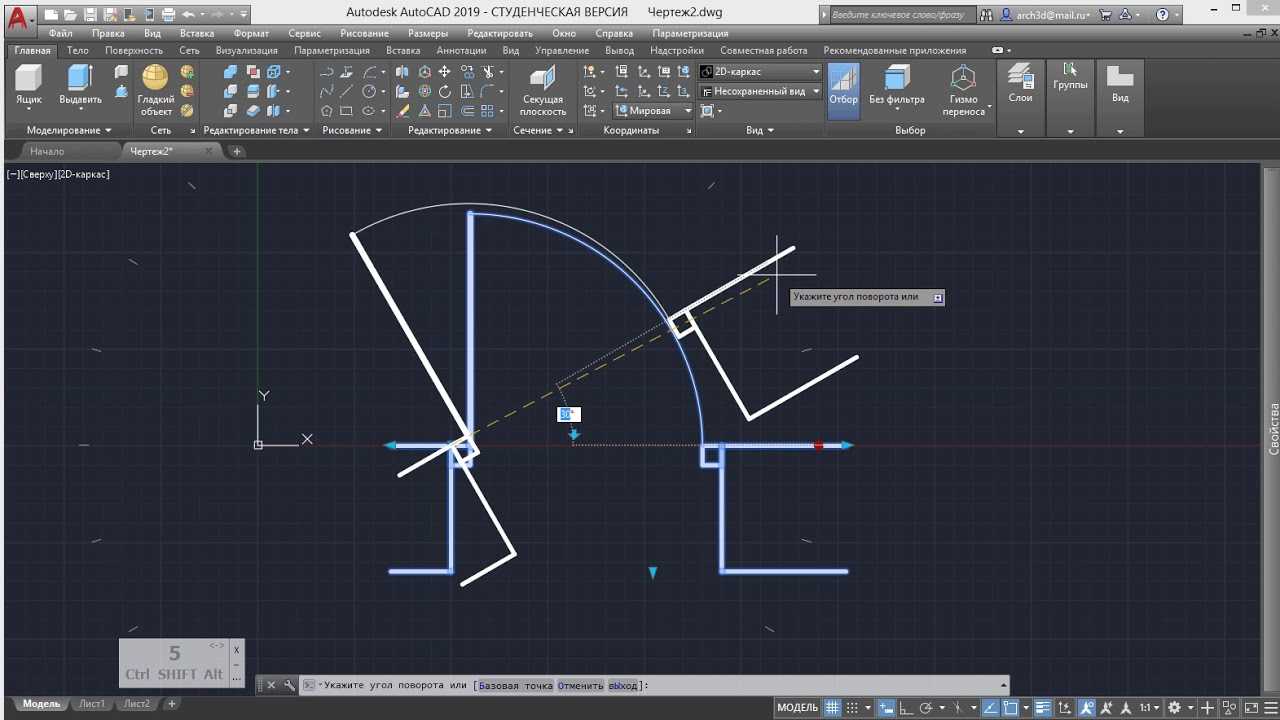Select the Выдавить (Extrude) tool
The width and height of the screenshot is (1280, 720).
(x=80, y=85)
